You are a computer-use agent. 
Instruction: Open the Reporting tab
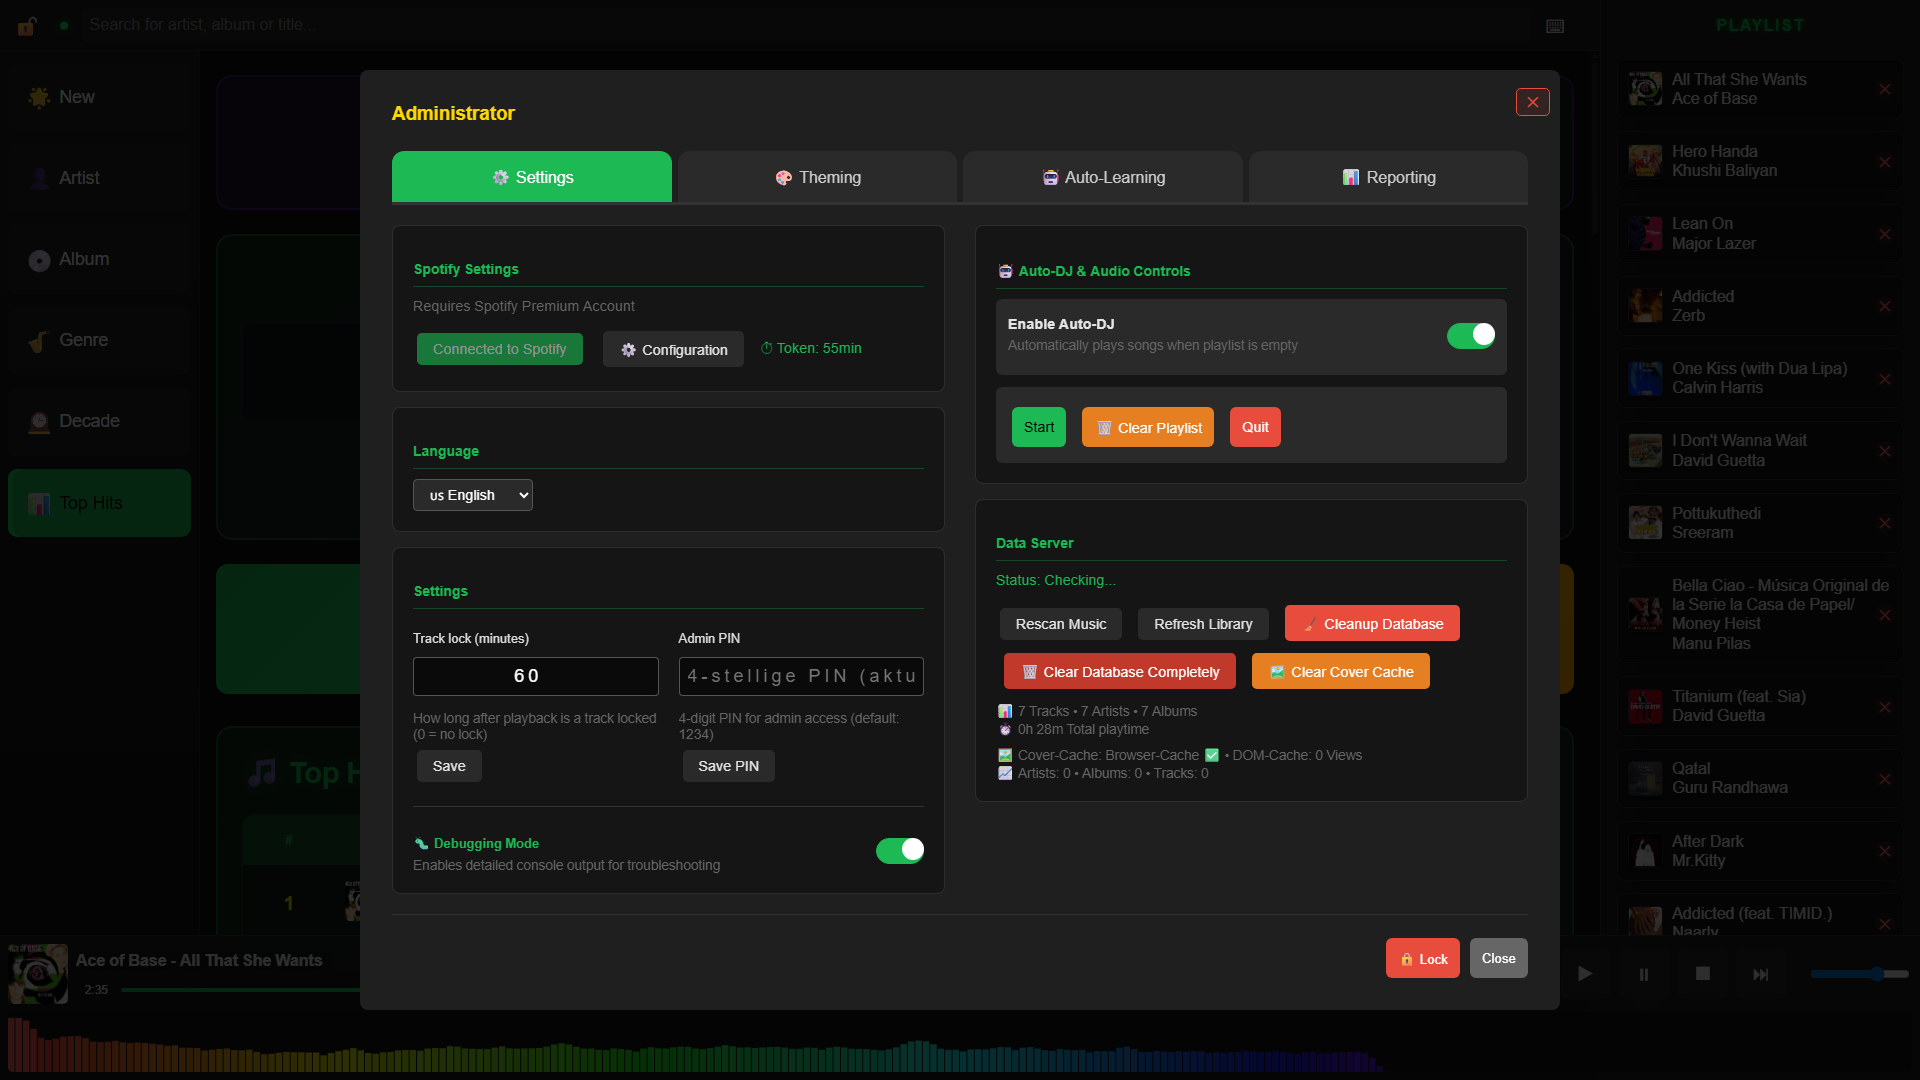[1388, 177]
